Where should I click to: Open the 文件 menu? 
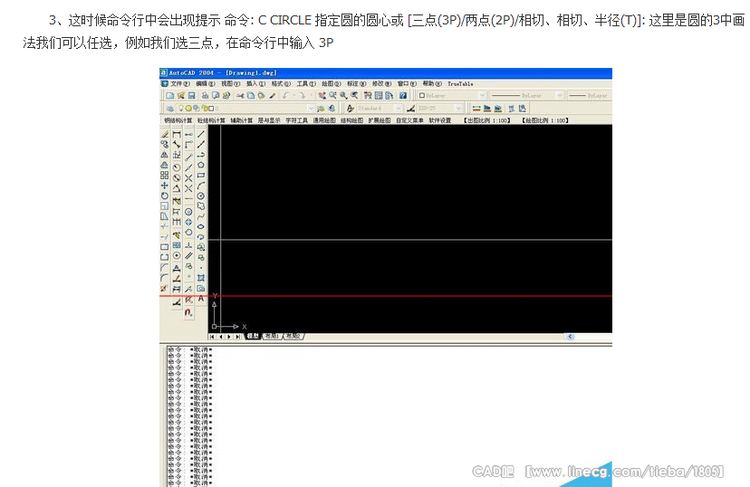point(180,84)
